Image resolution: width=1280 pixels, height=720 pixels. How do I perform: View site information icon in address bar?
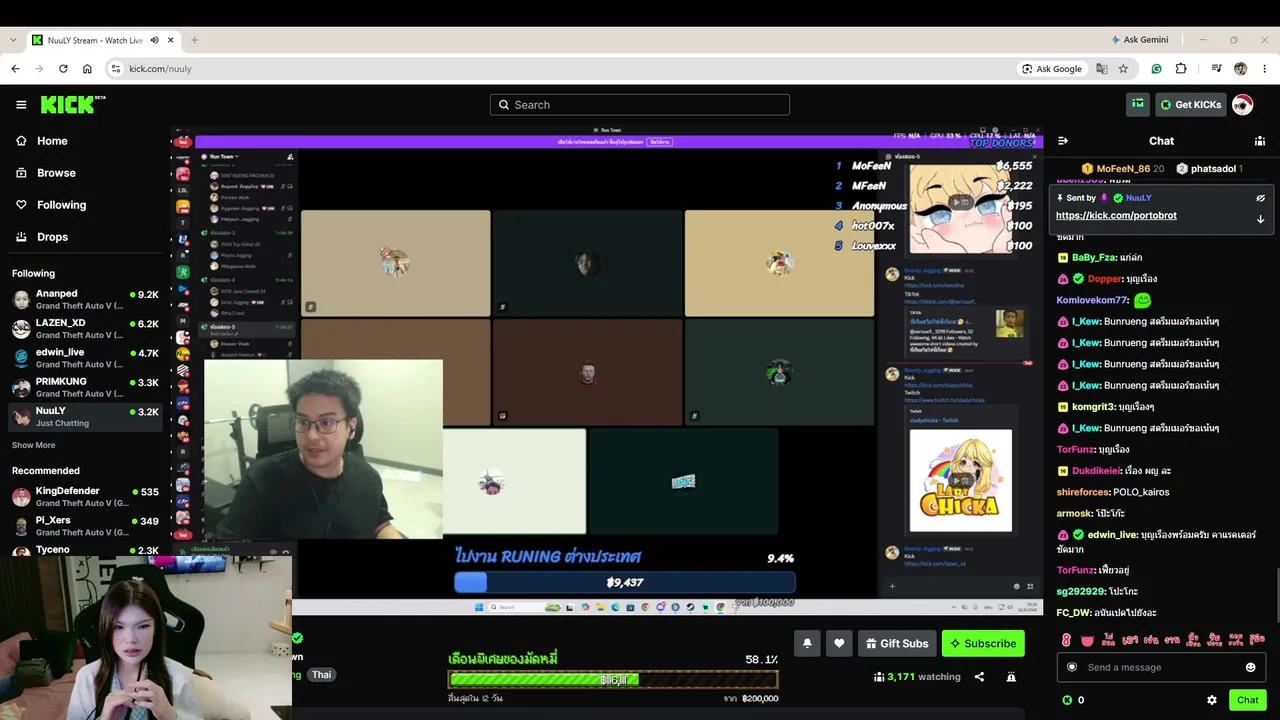pos(116,69)
